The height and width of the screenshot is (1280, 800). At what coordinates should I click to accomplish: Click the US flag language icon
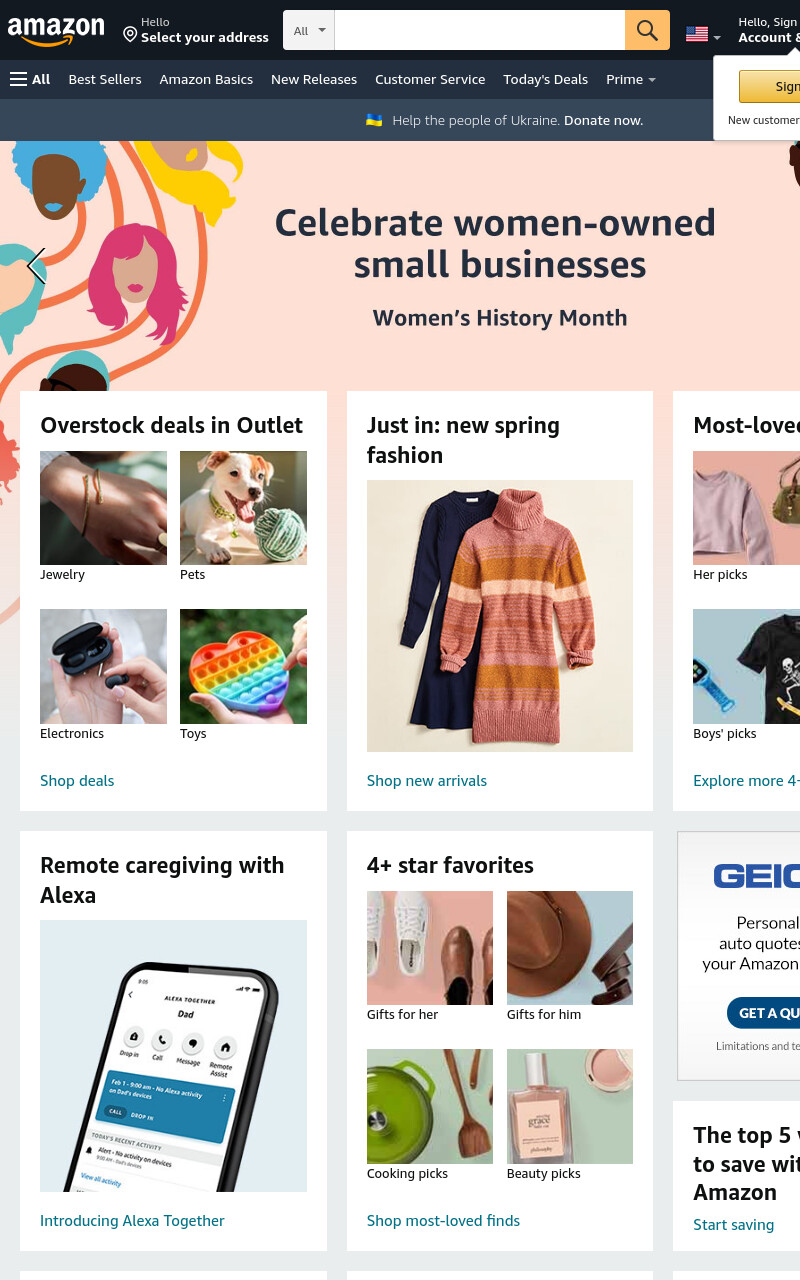pyautogui.click(x=697, y=35)
